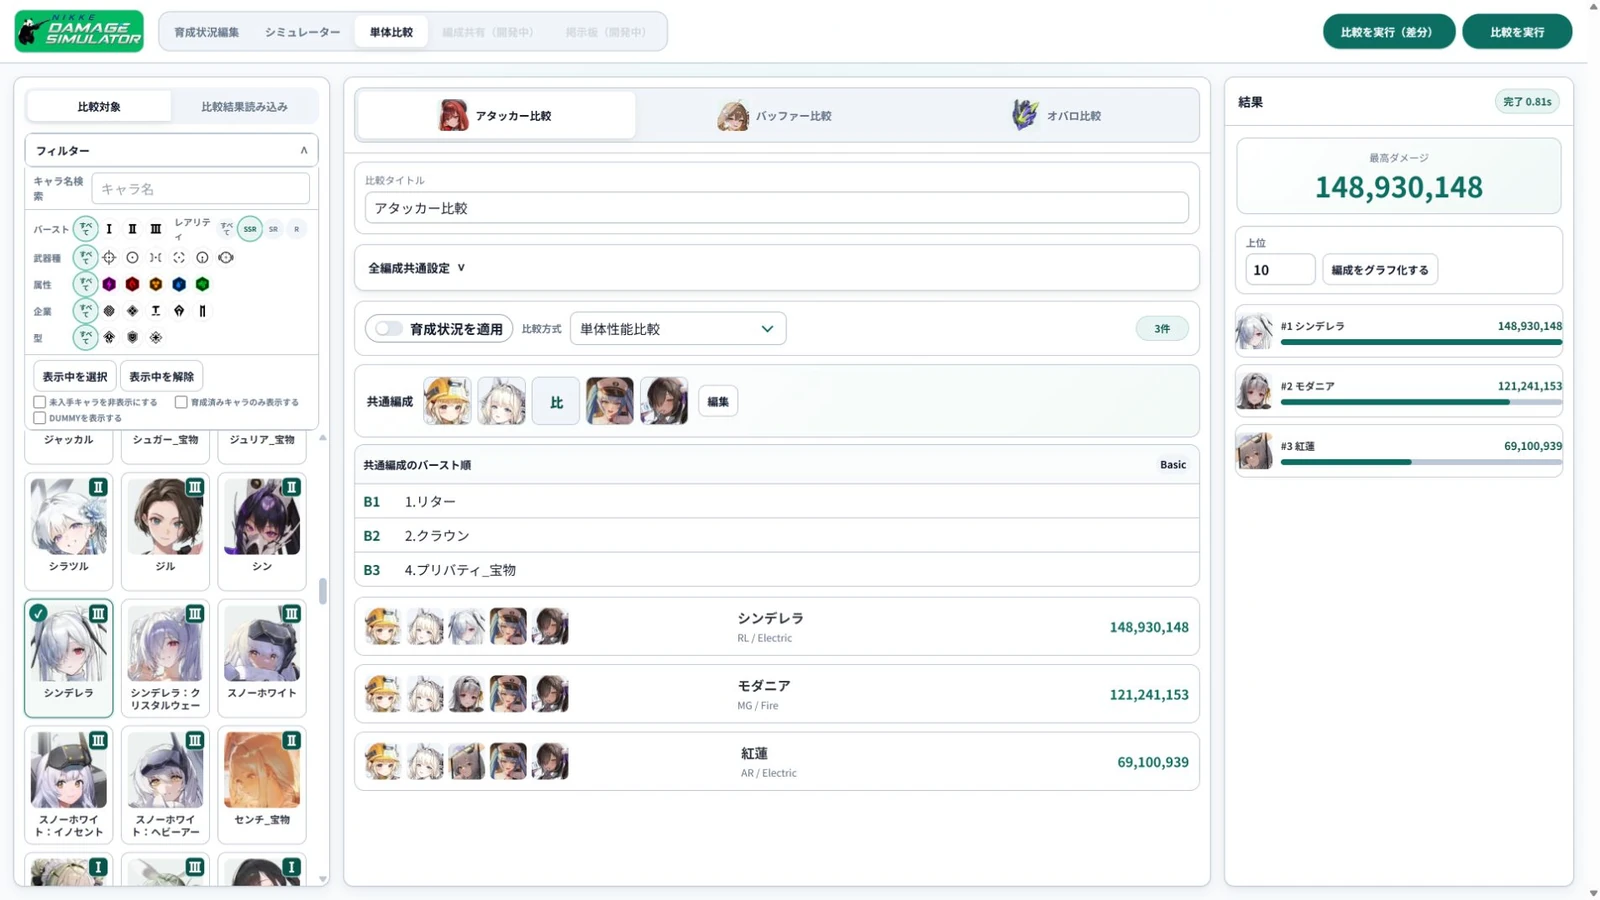Select the crosshair weapon type filter
Viewport: 1600px width, 900px height.
click(x=109, y=258)
